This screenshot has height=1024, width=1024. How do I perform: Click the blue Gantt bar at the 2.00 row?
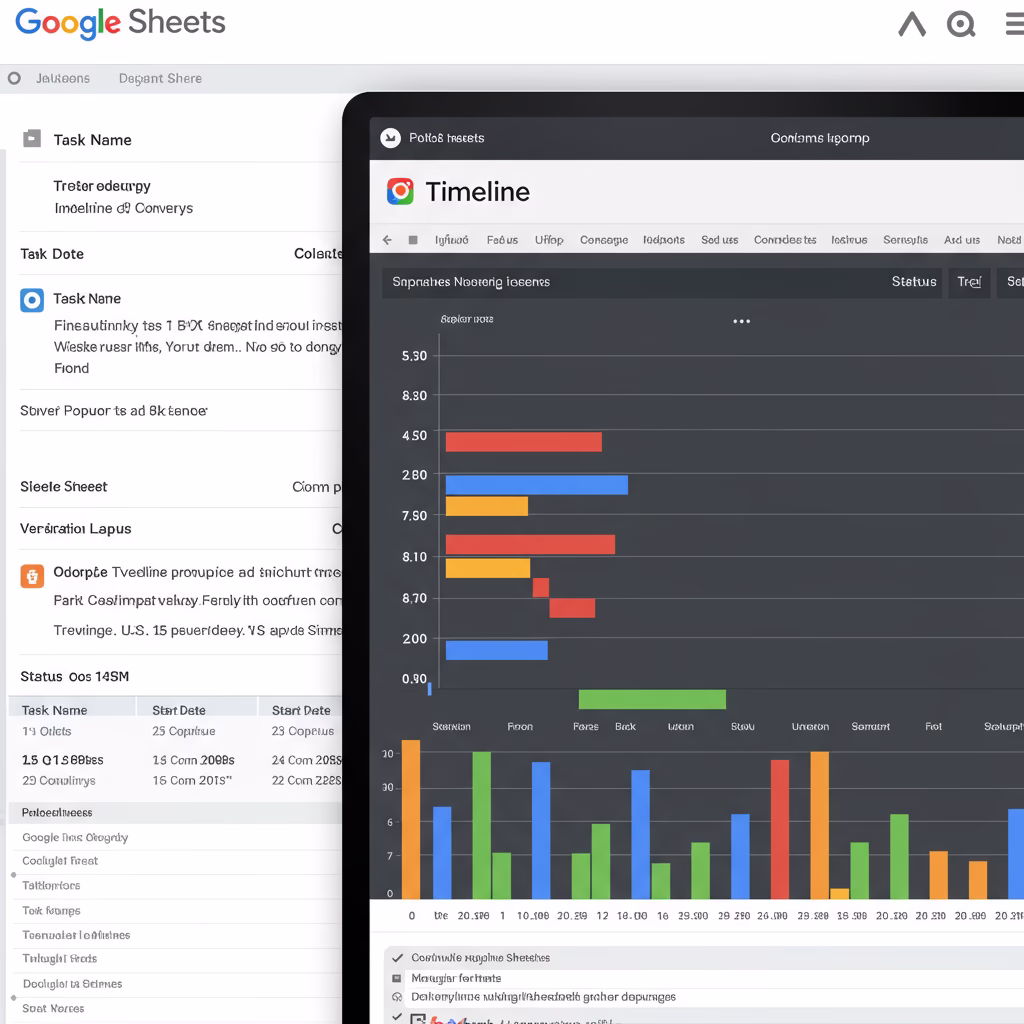[x=496, y=650]
